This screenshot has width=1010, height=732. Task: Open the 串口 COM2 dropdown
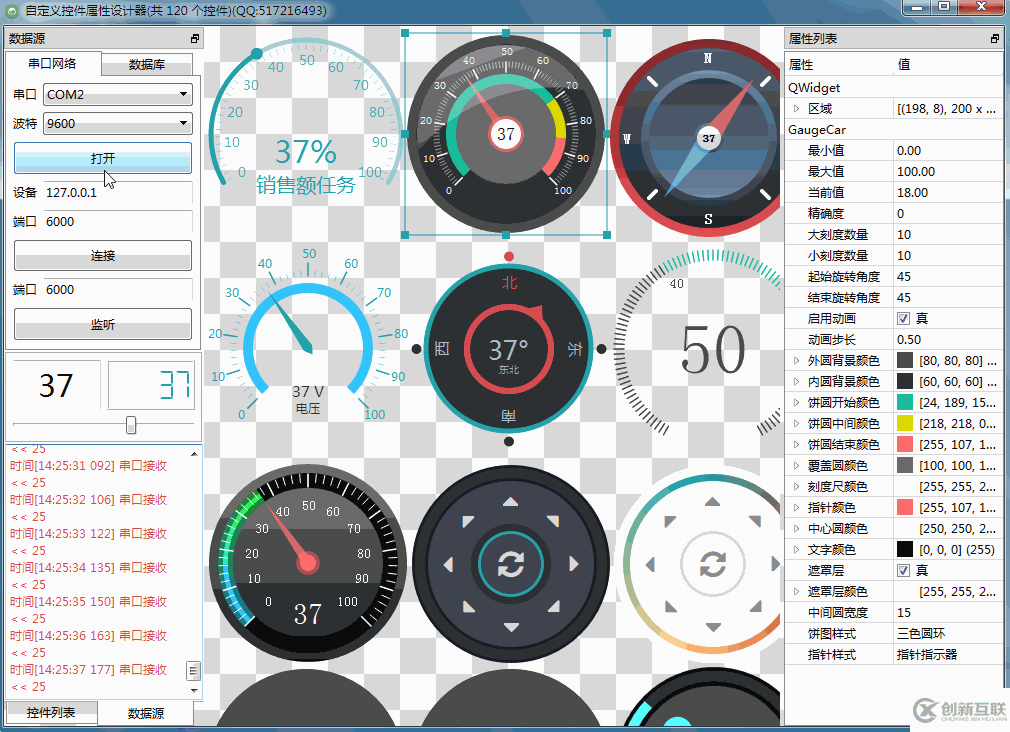point(118,94)
